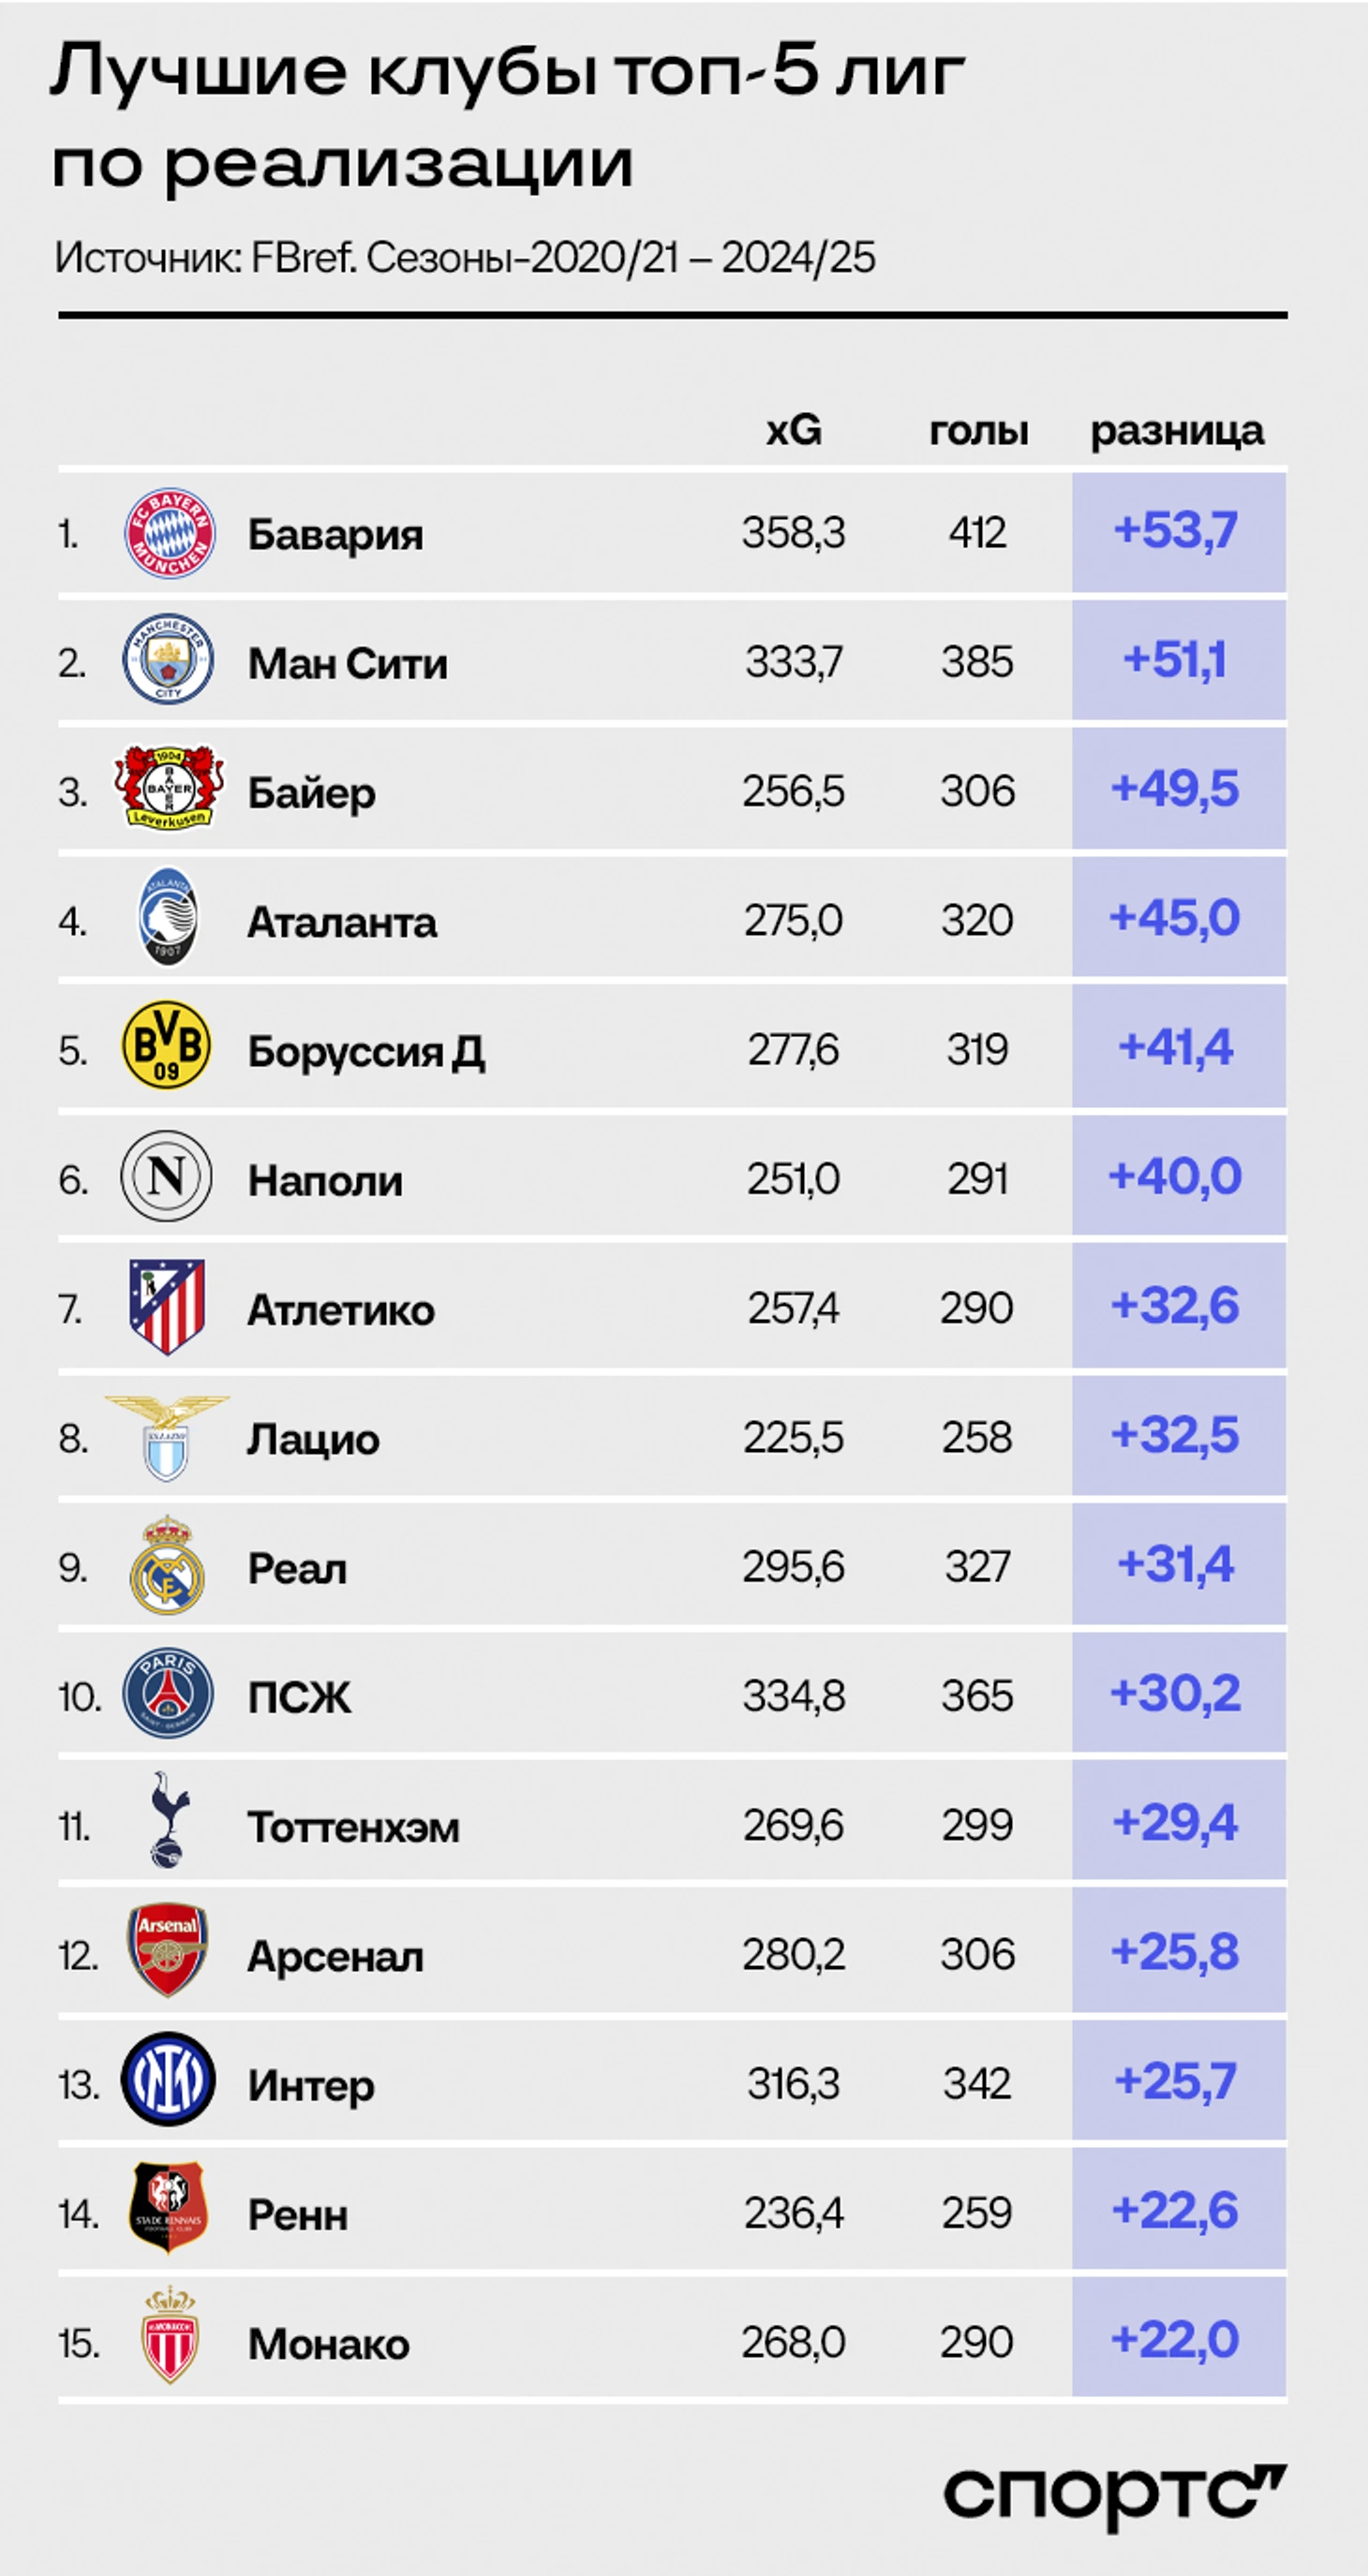
Task: Click the разница column header
Action: 1177,431
